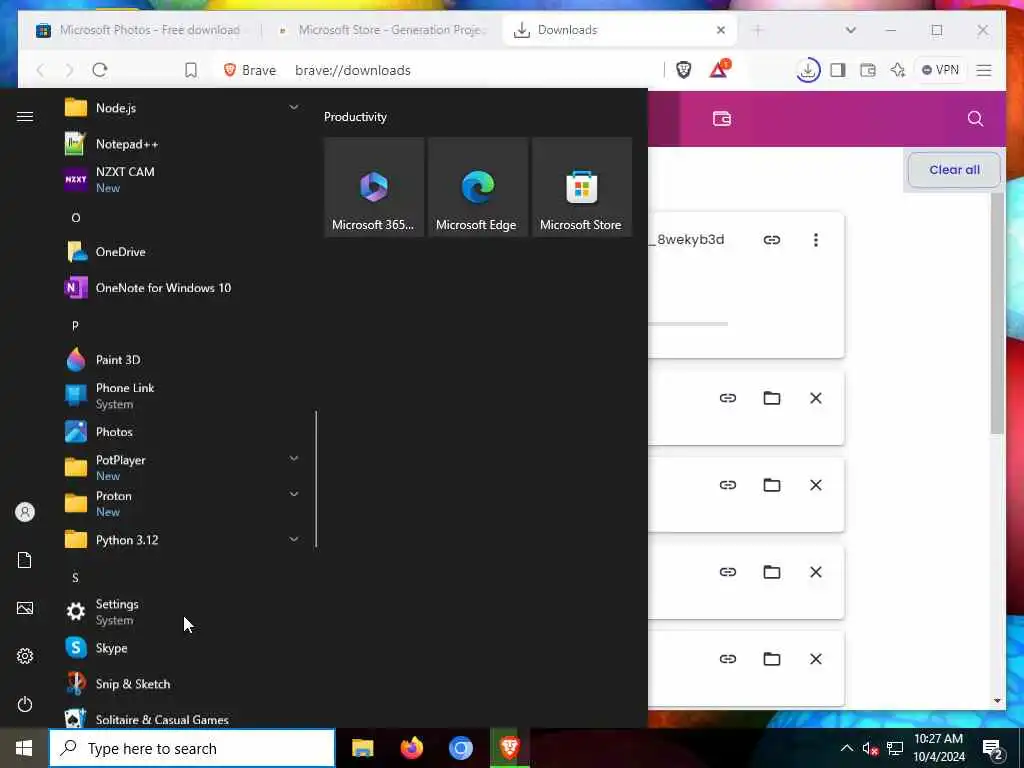Screen dimensions: 1024x768
Task: Open the notification center icon
Action: point(993,750)
